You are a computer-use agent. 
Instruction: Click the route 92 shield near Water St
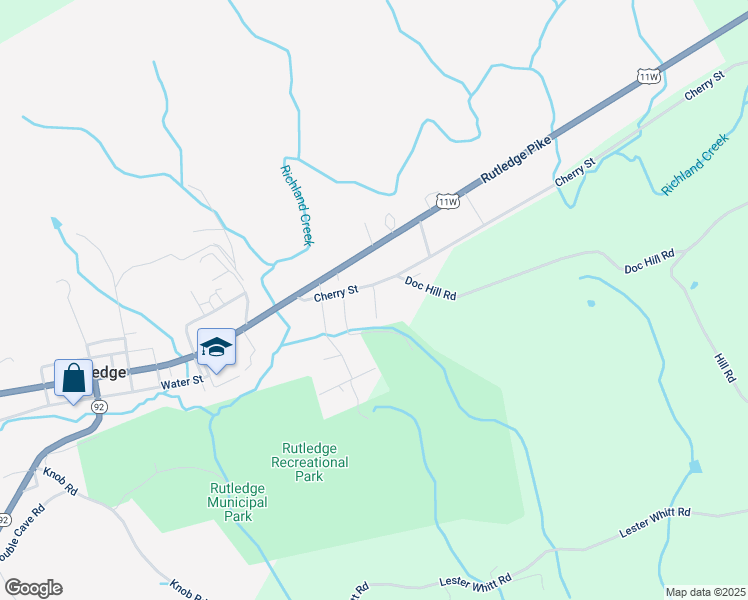[99, 407]
